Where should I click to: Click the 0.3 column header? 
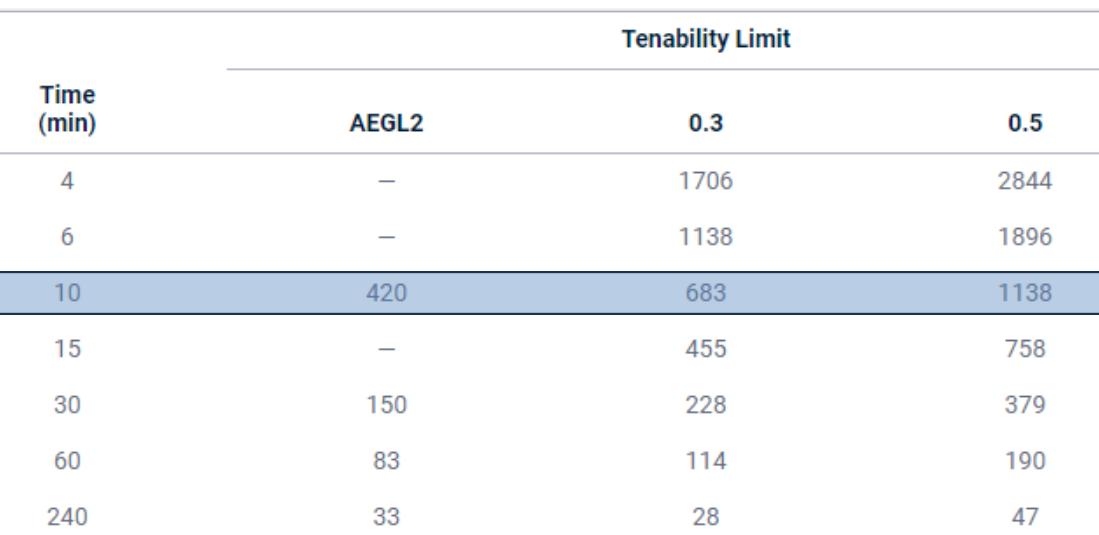point(706,123)
